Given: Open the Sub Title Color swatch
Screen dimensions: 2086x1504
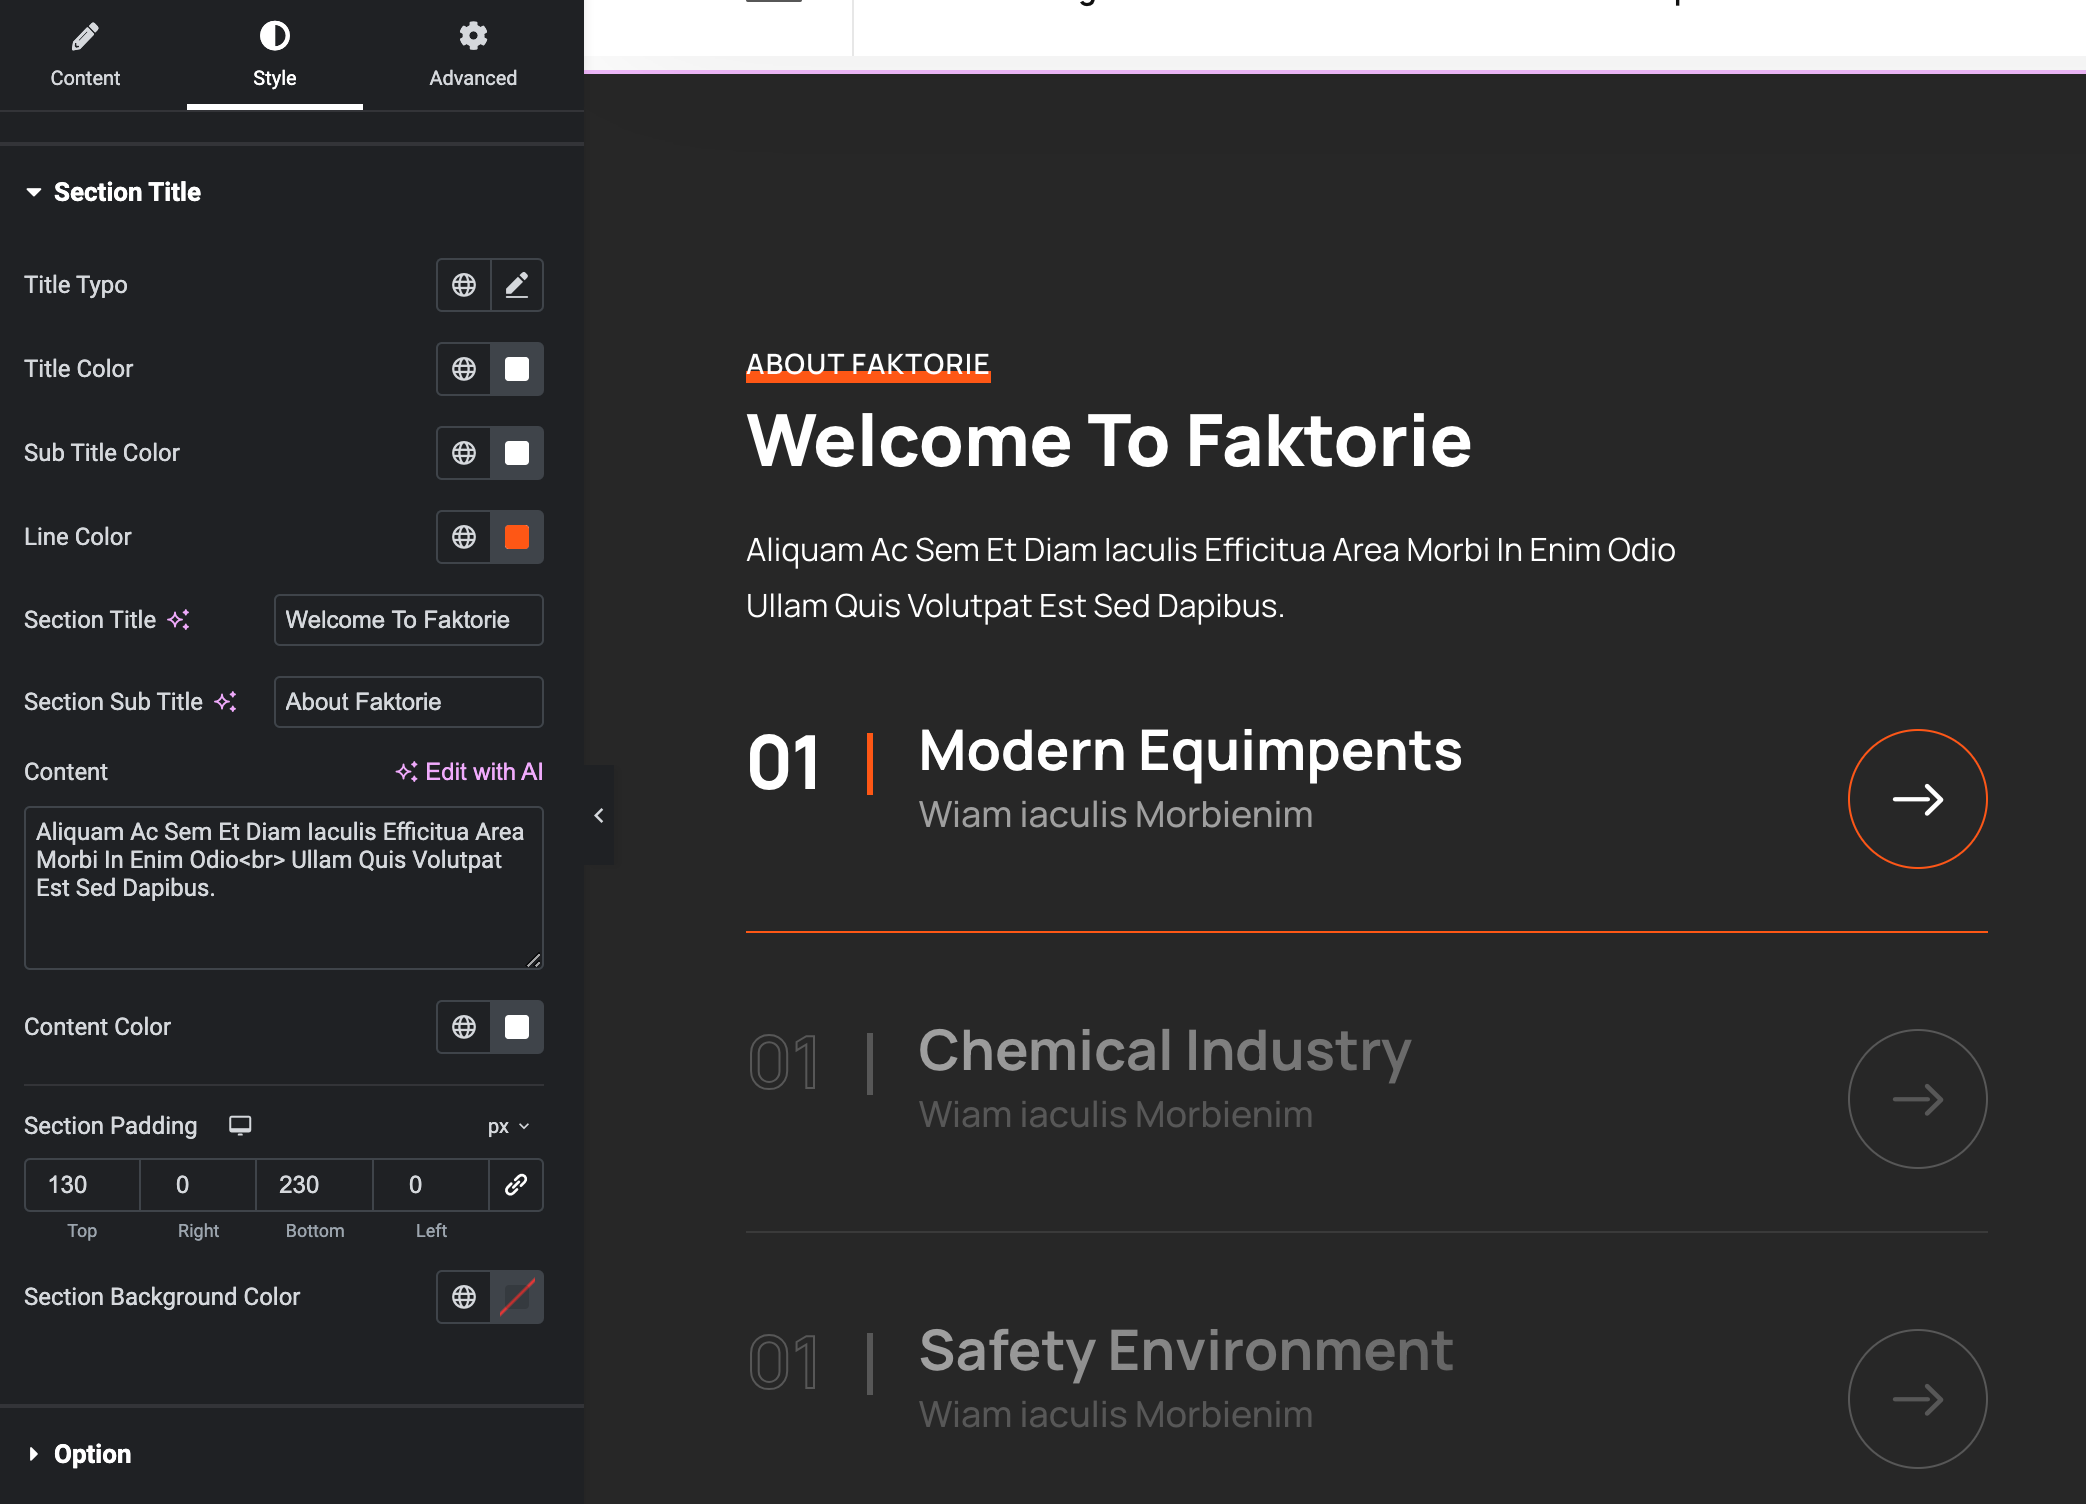Looking at the screenshot, I should pyautogui.click(x=517, y=453).
